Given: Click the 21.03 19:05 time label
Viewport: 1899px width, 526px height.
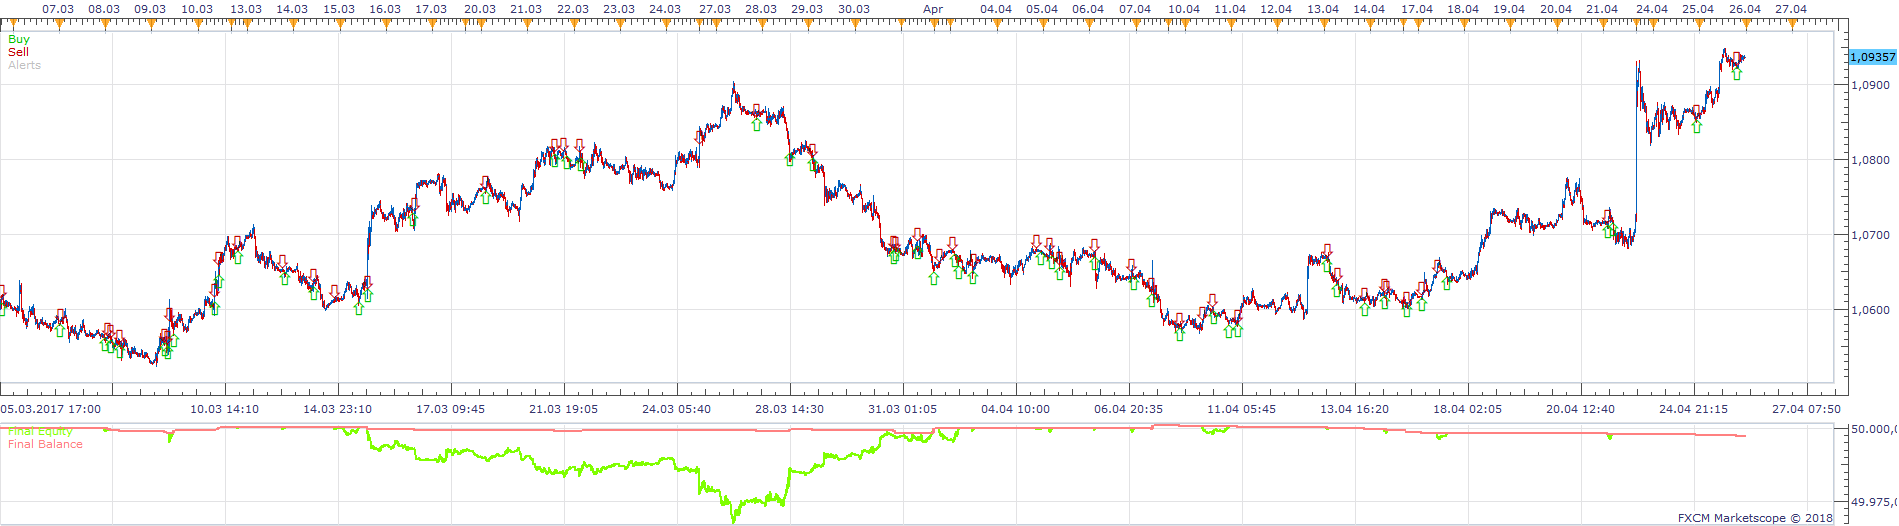Looking at the screenshot, I should [564, 409].
